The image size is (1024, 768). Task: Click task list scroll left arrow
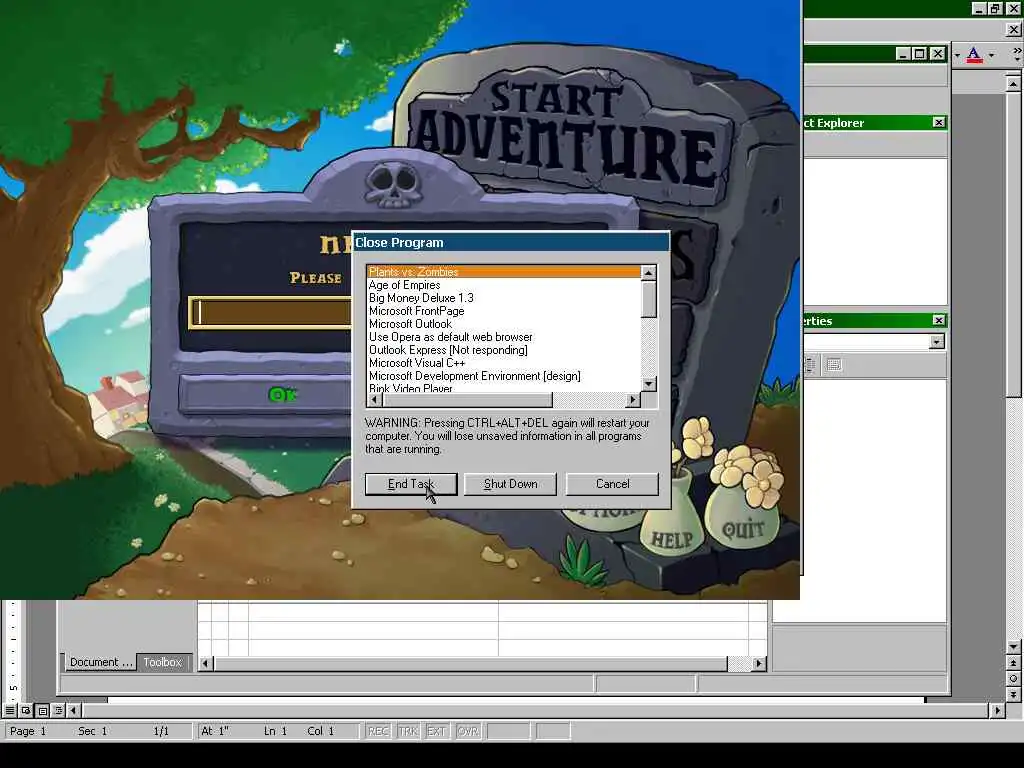pos(374,399)
